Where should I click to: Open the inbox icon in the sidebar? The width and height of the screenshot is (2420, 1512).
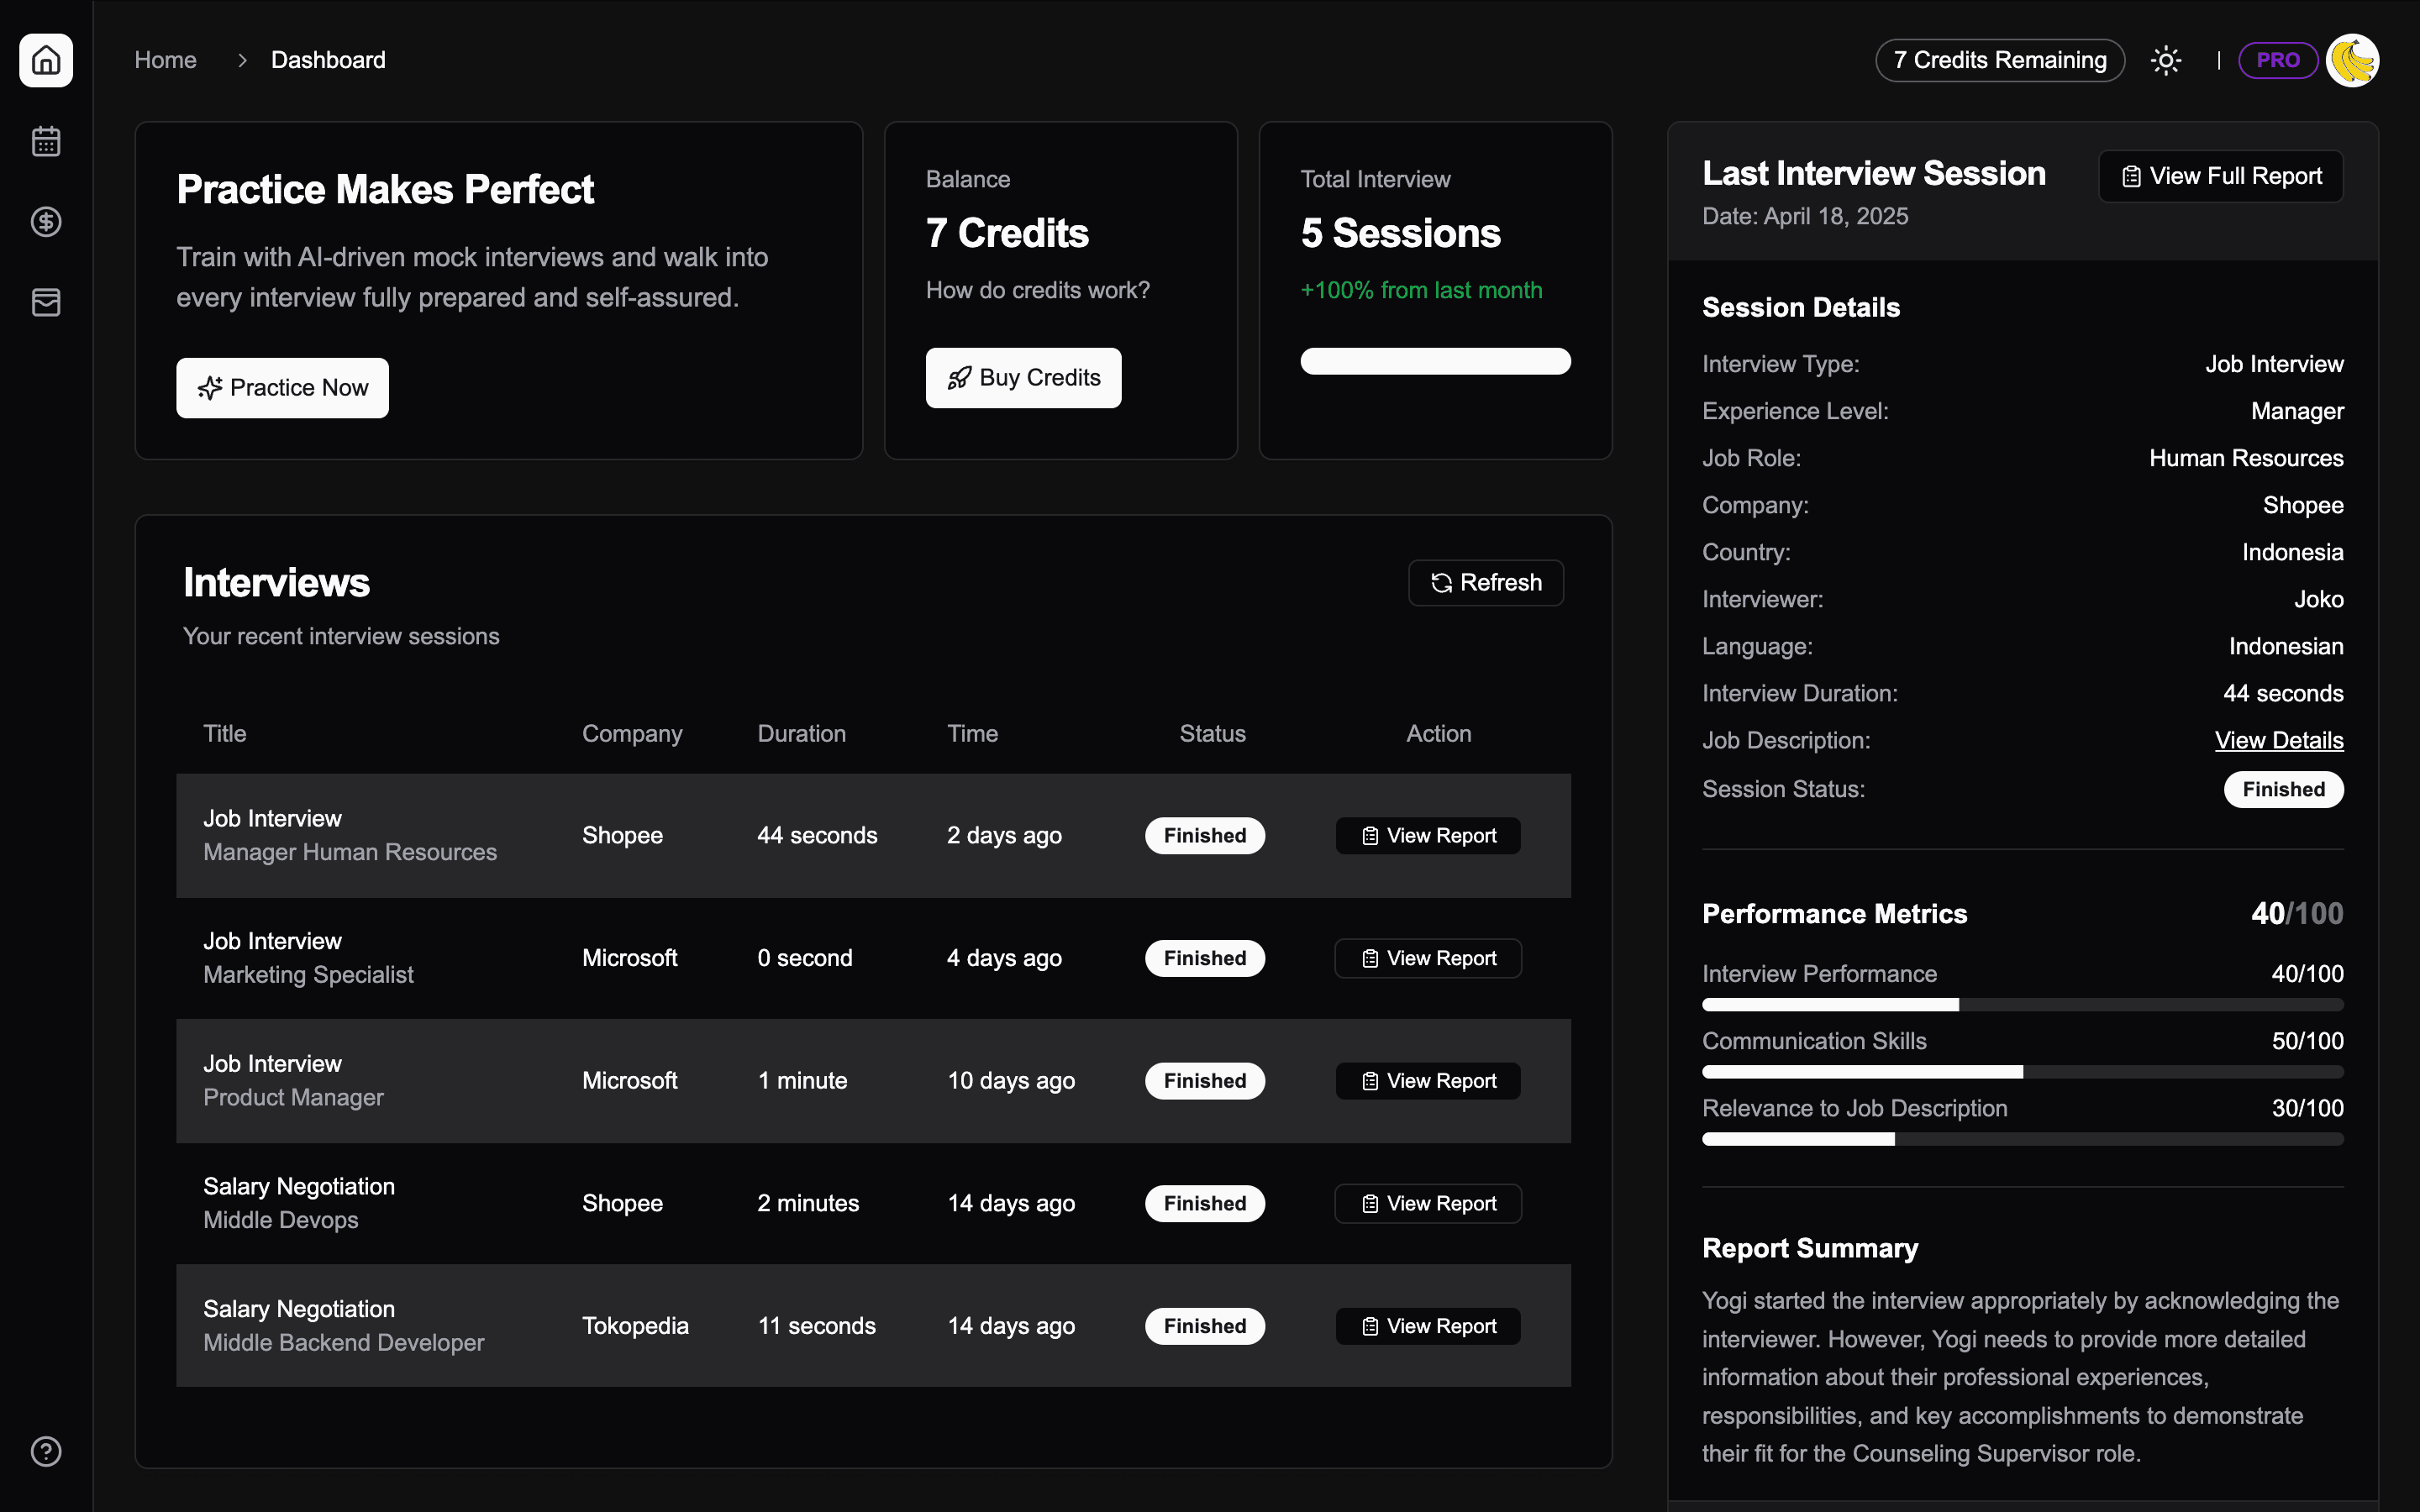point(46,302)
